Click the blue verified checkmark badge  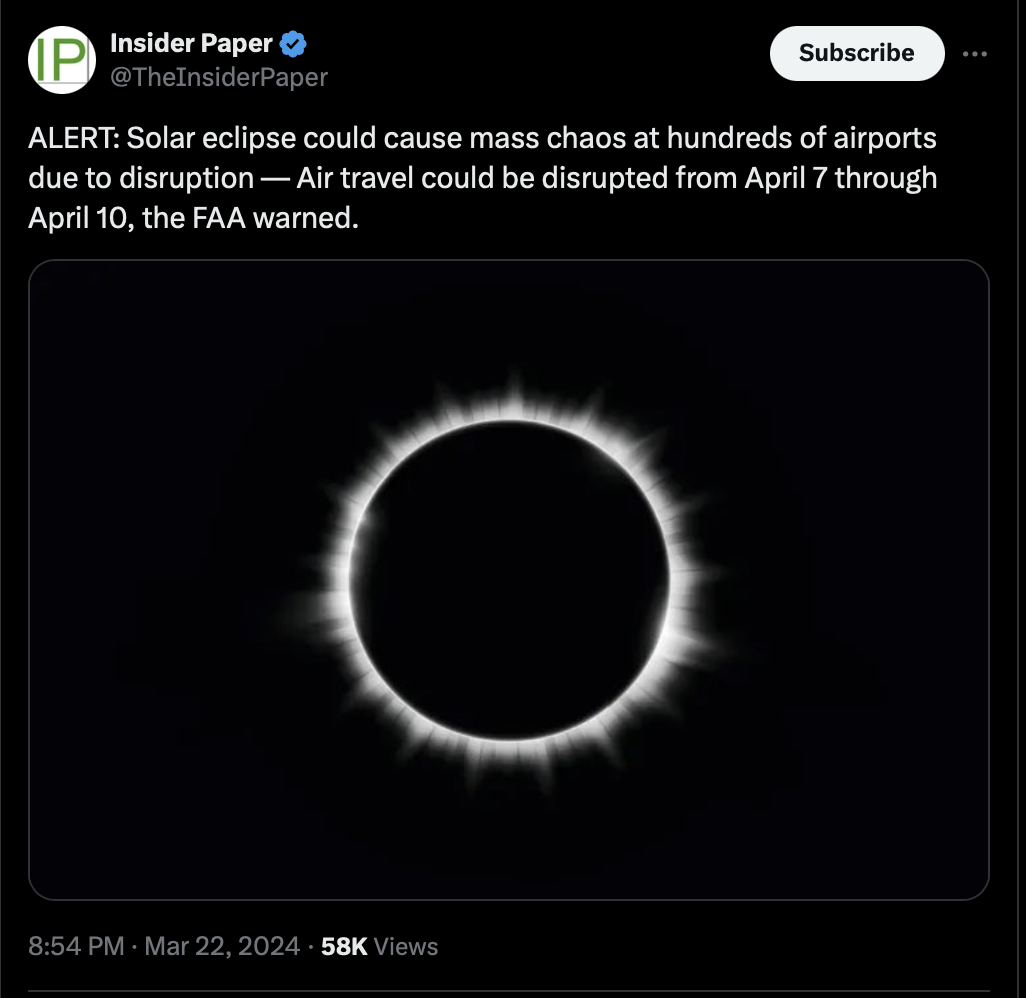(292, 44)
